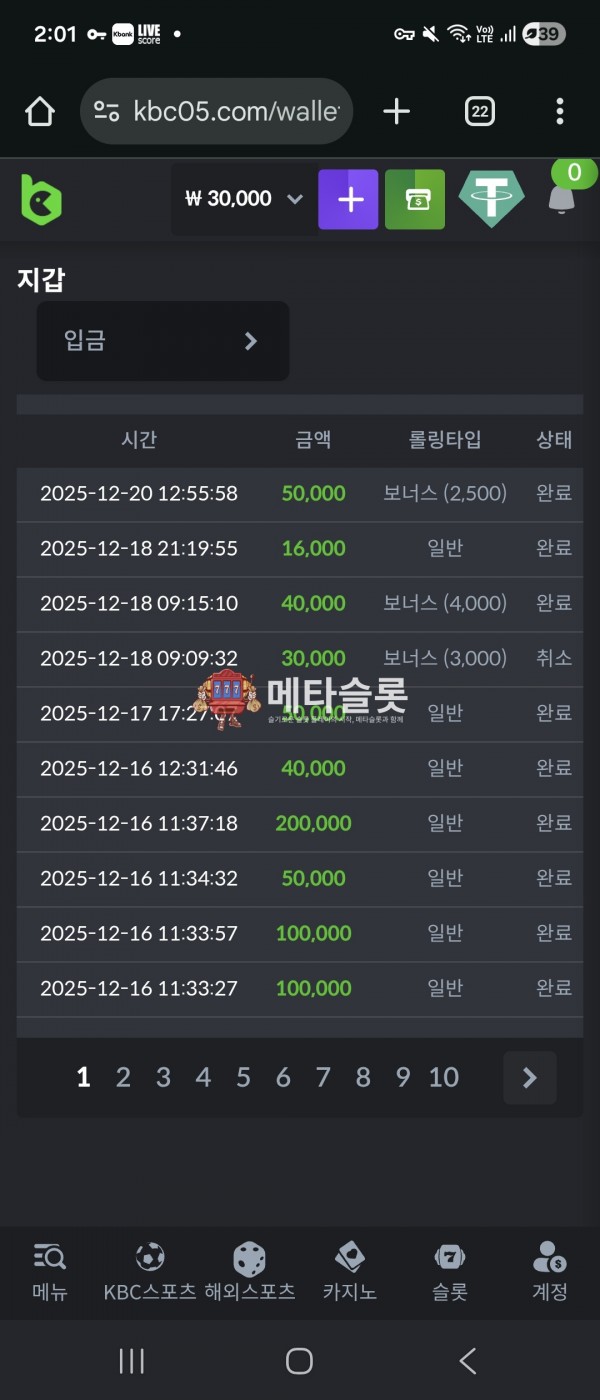Expand the 입금 selector chevron
This screenshot has width=600, height=1400.
coord(251,341)
